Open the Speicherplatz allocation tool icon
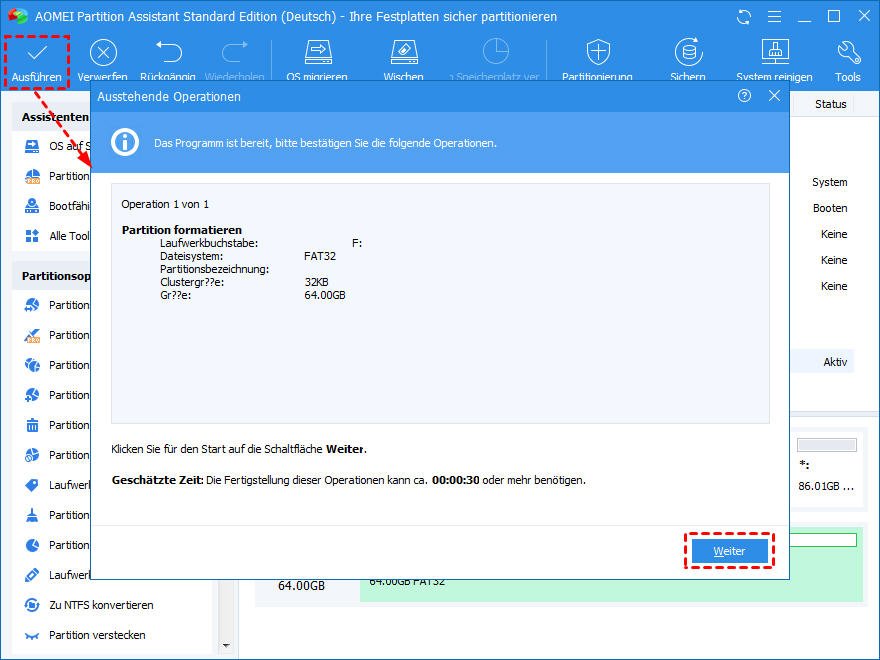 pyautogui.click(x=496, y=52)
